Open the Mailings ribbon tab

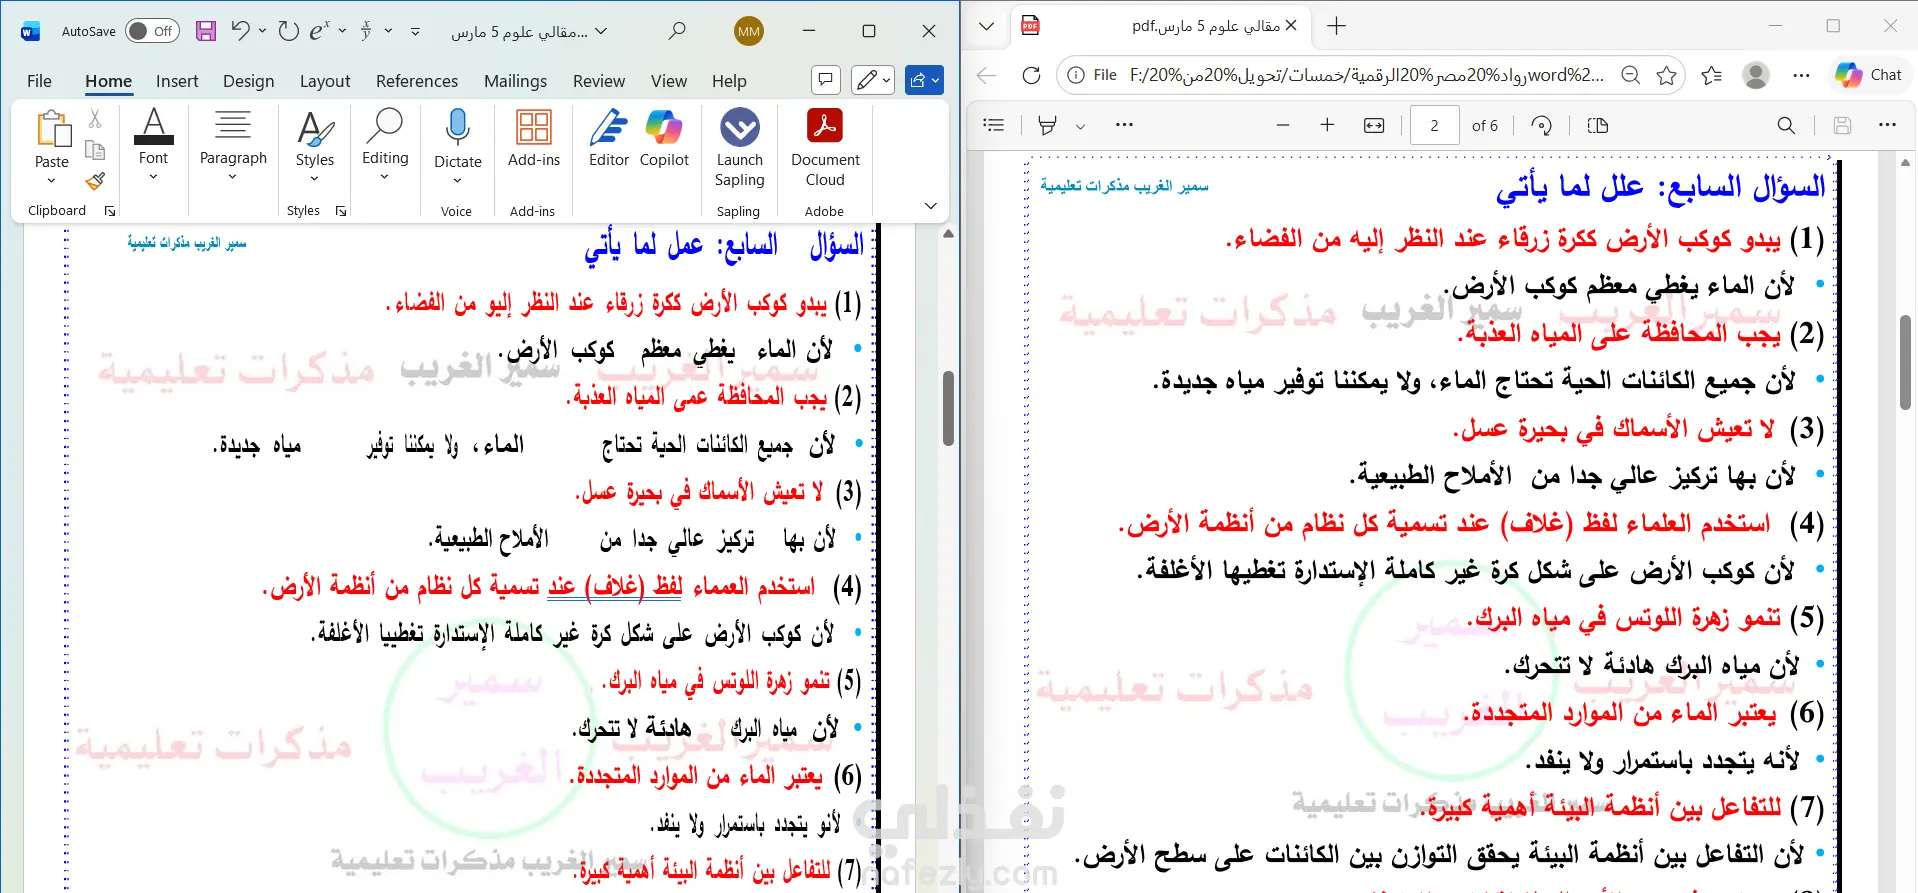pyautogui.click(x=515, y=81)
